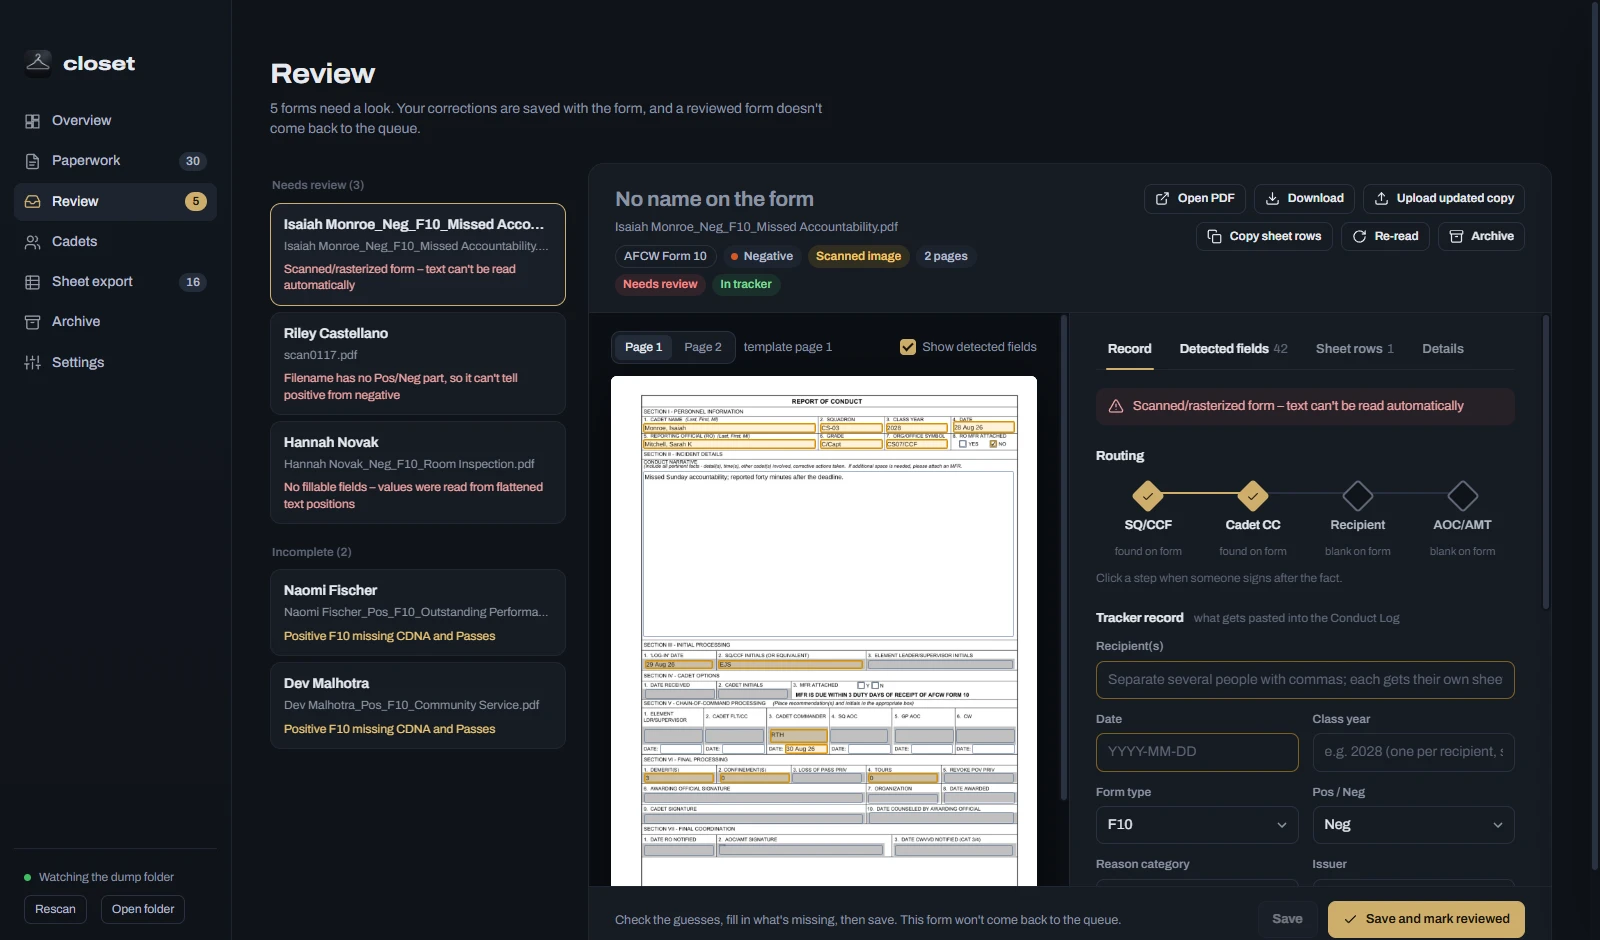Select the Record tab
This screenshot has width=1600, height=940.
(1130, 349)
